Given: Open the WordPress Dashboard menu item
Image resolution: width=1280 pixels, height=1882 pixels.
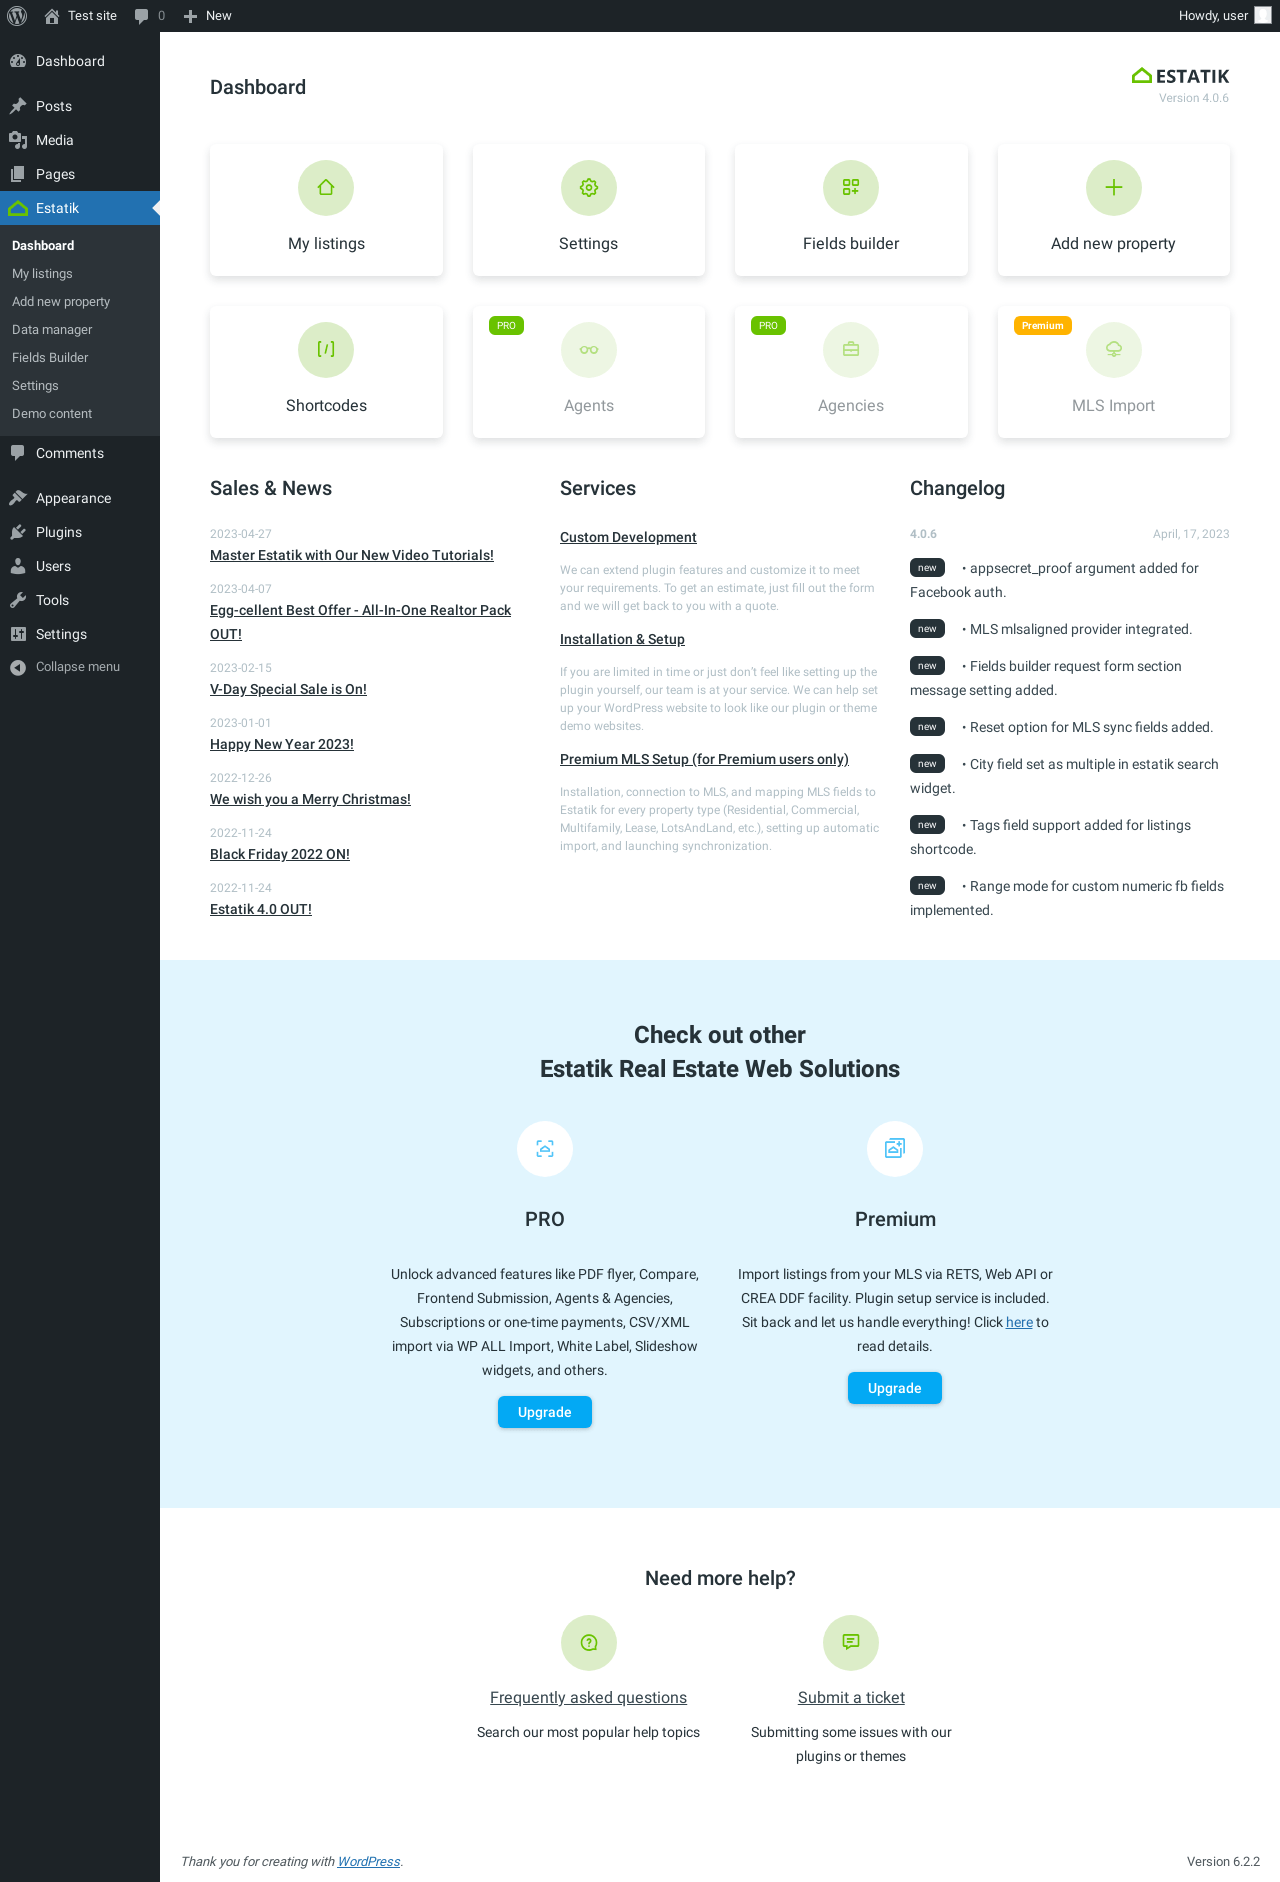Looking at the screenshot, I should (80, 61).
